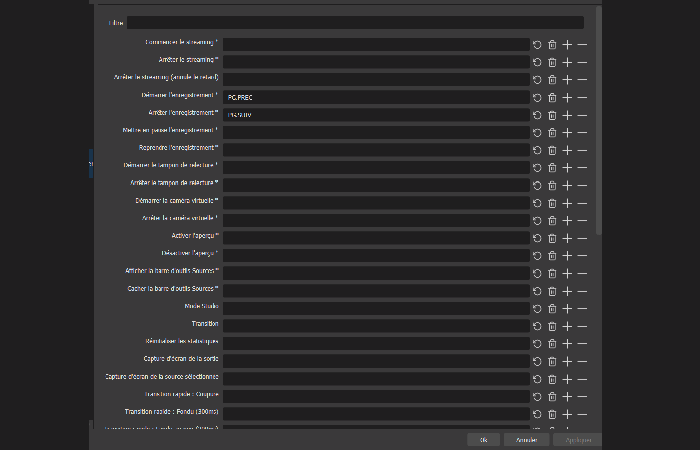Image resolution: width=700 pixels, height=450 pixels.
Task: Clear hotkey for Reprendre l'enregistrement
Action: pyautogui.click(x=552, y=150)
